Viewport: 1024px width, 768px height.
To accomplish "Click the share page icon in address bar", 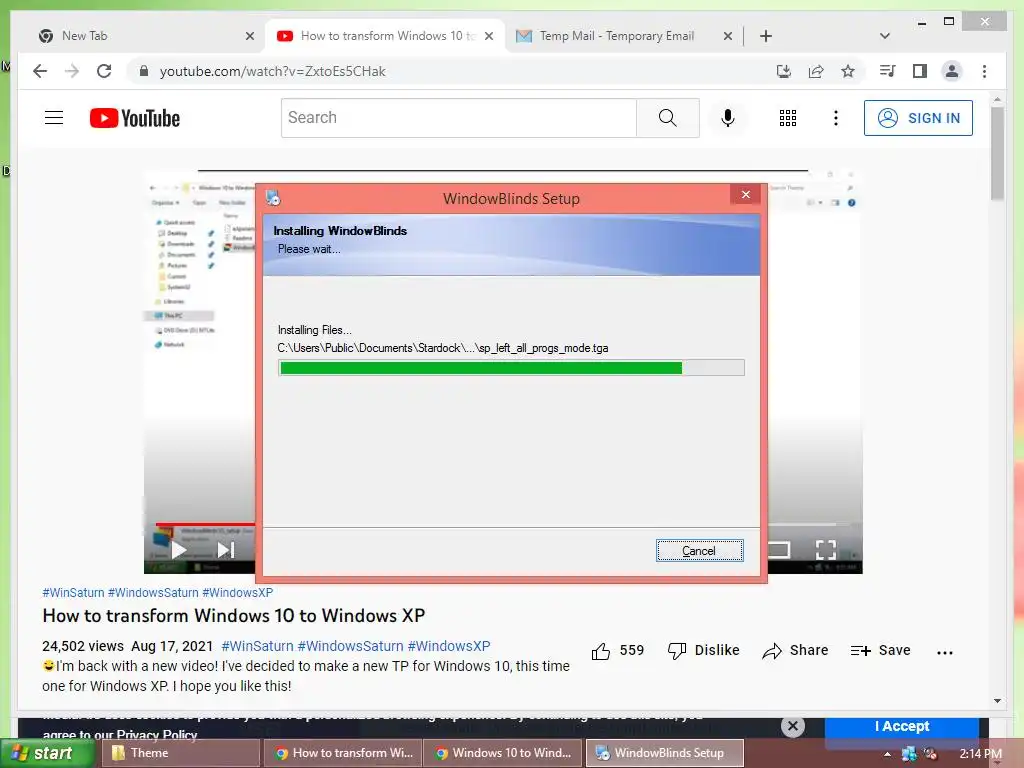I will click(x=816, y=71).
